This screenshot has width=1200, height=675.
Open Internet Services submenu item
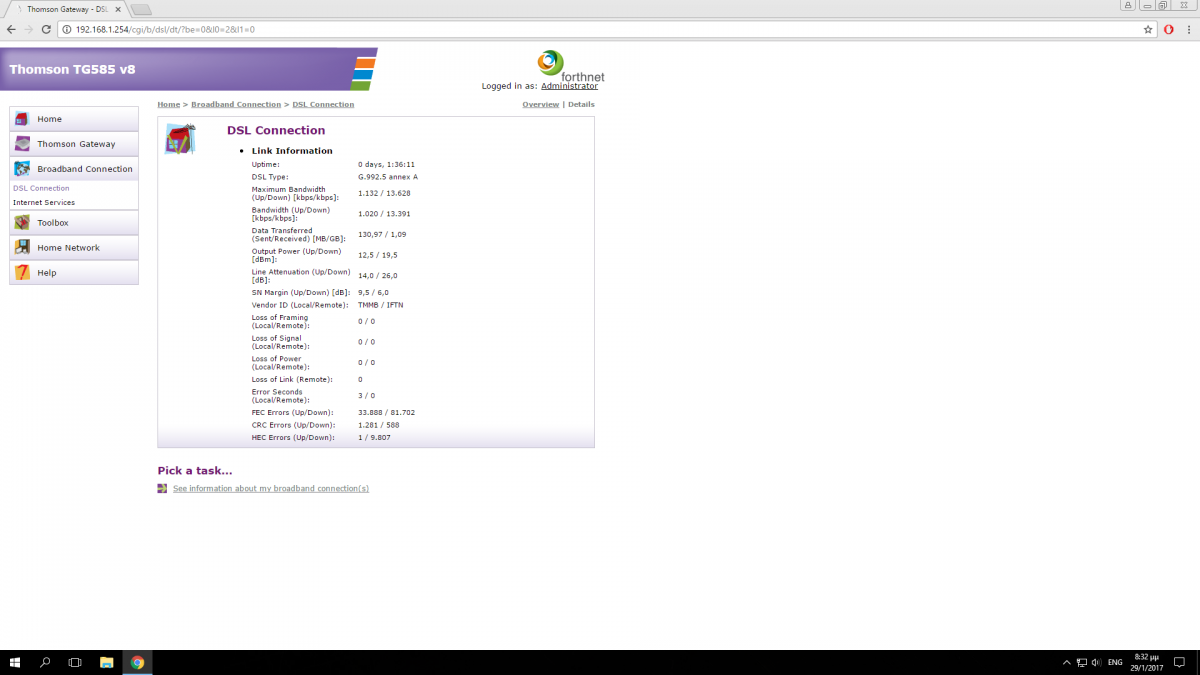[43, 202]
